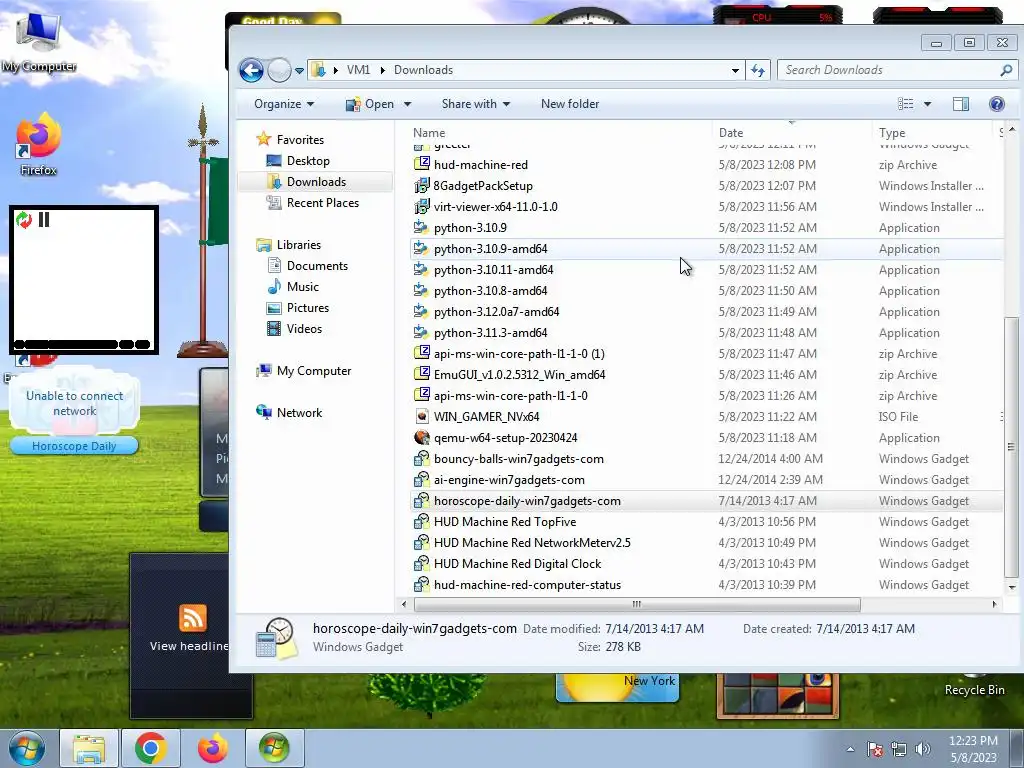The height and width of the screenshot is (768, 1024).
Task: Select api-ms-win-core-path-l1-1-0 (1) archive
Action: (706, 353)
